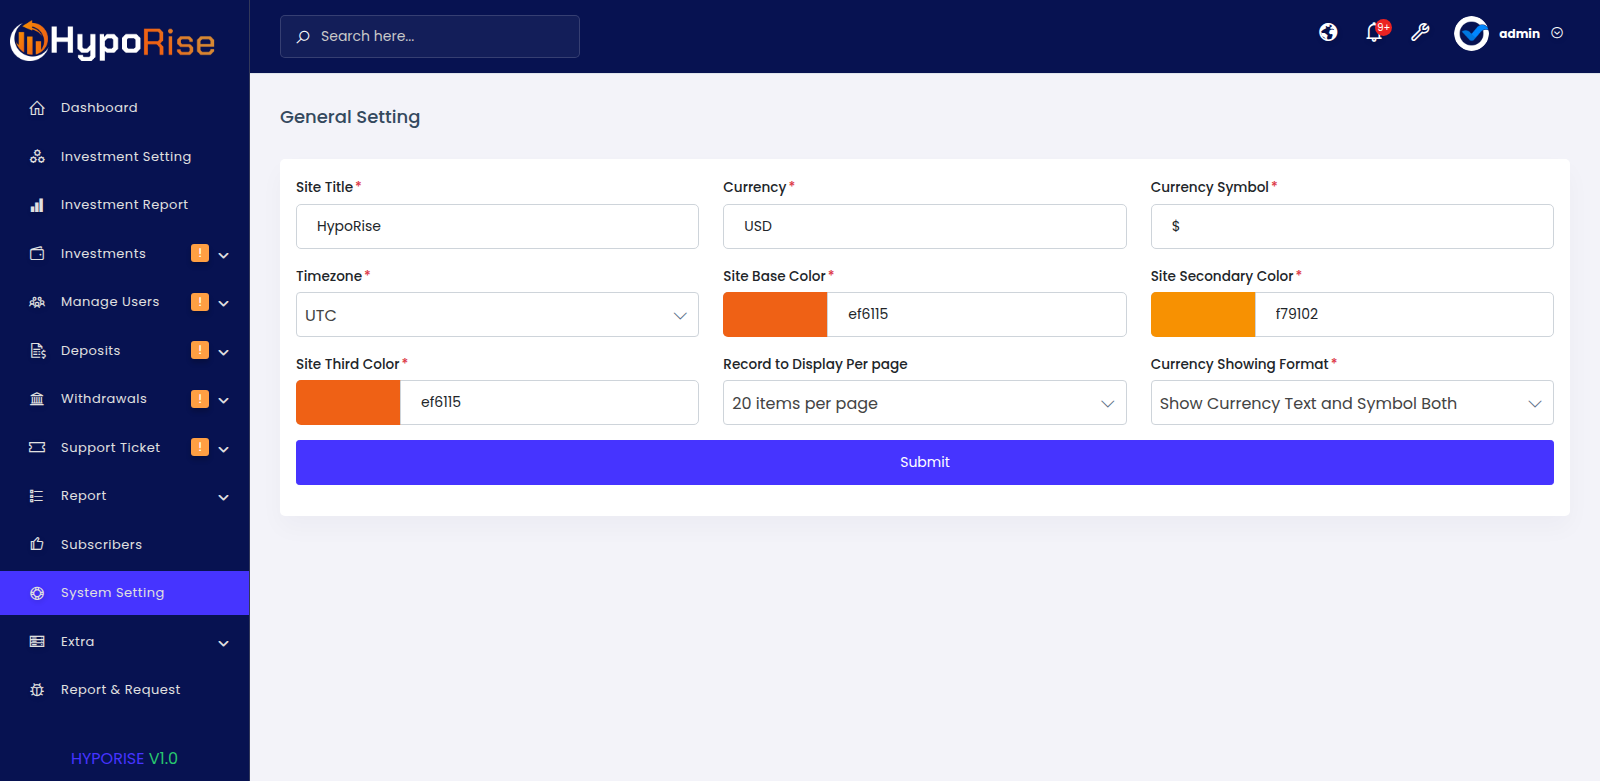Click the Investment Report bar chart icon

[37, 205]
